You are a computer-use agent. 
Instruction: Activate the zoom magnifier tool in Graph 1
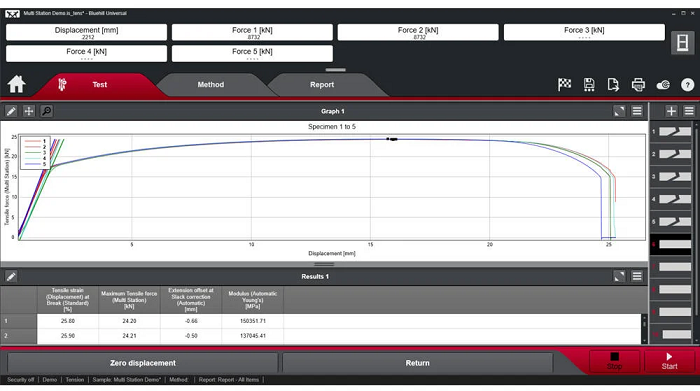(x=46, y=111)
